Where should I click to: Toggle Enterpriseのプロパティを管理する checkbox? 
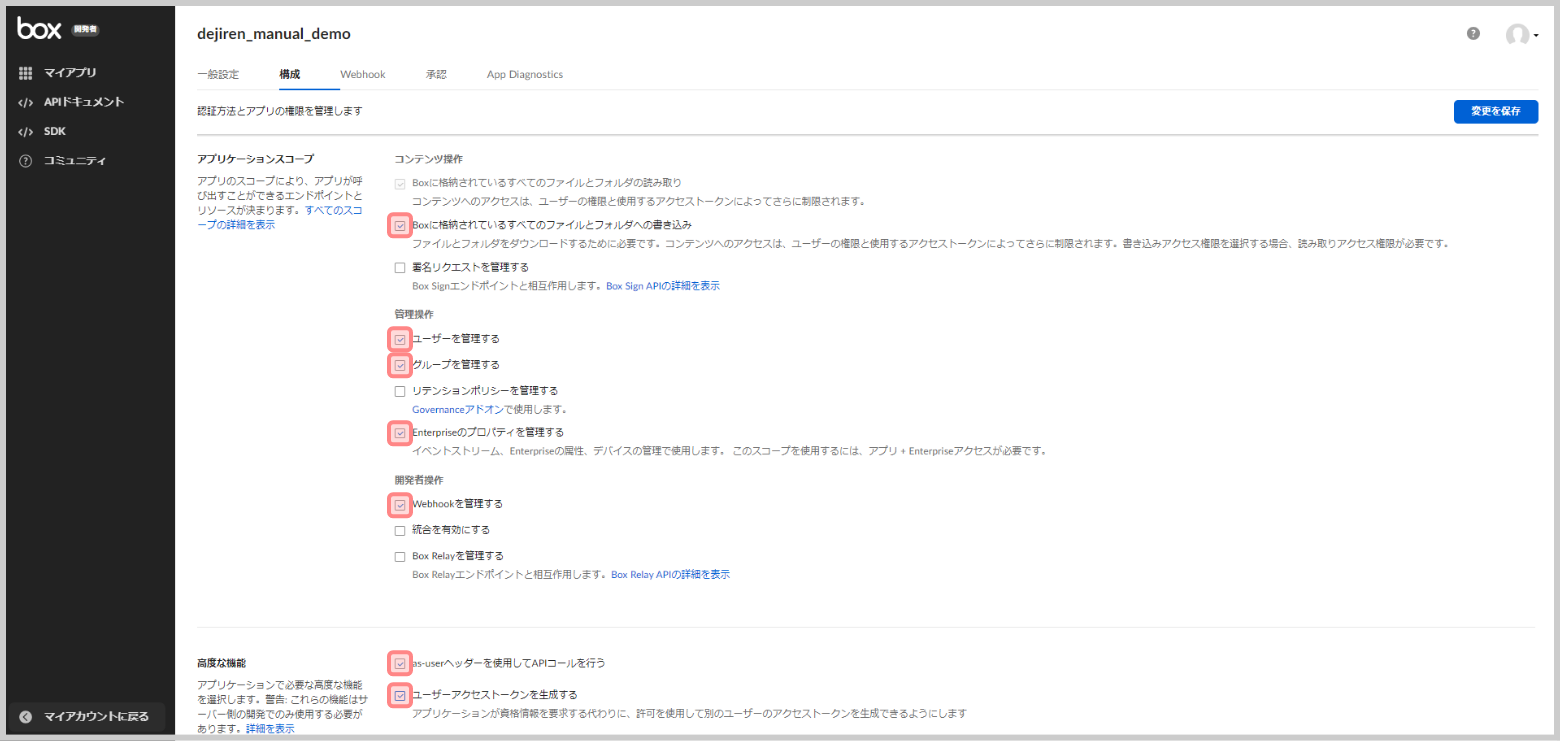pyautogui.click(x=400, y=433)
